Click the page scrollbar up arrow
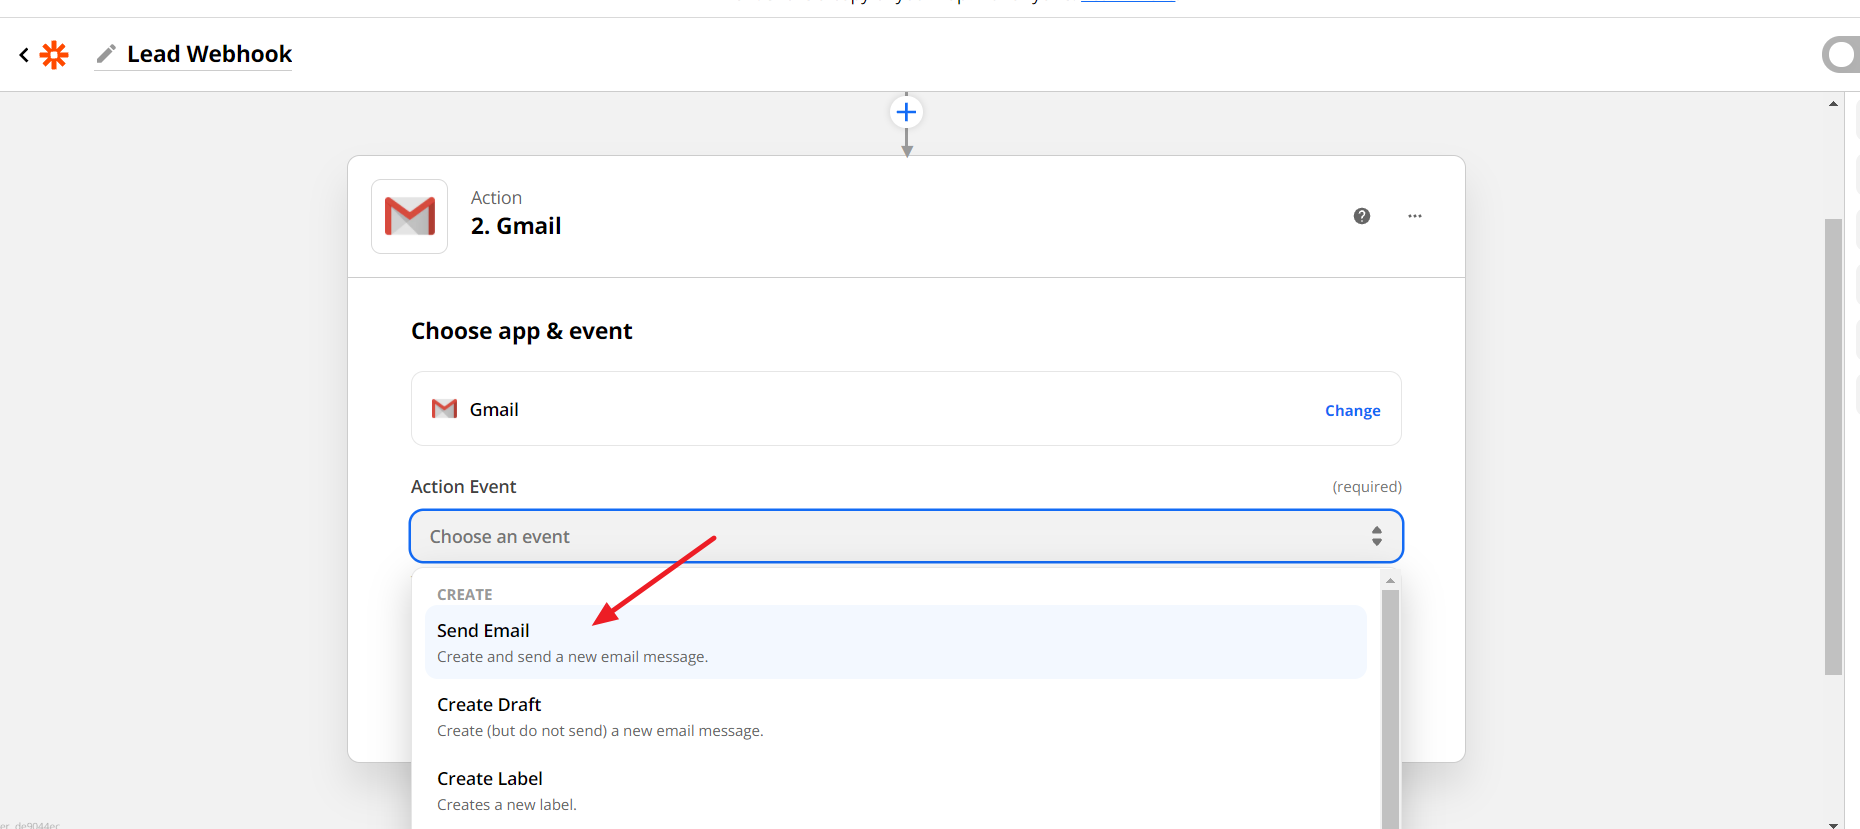The height and width of the screenshot is (829, 1860). (1833, 103)
